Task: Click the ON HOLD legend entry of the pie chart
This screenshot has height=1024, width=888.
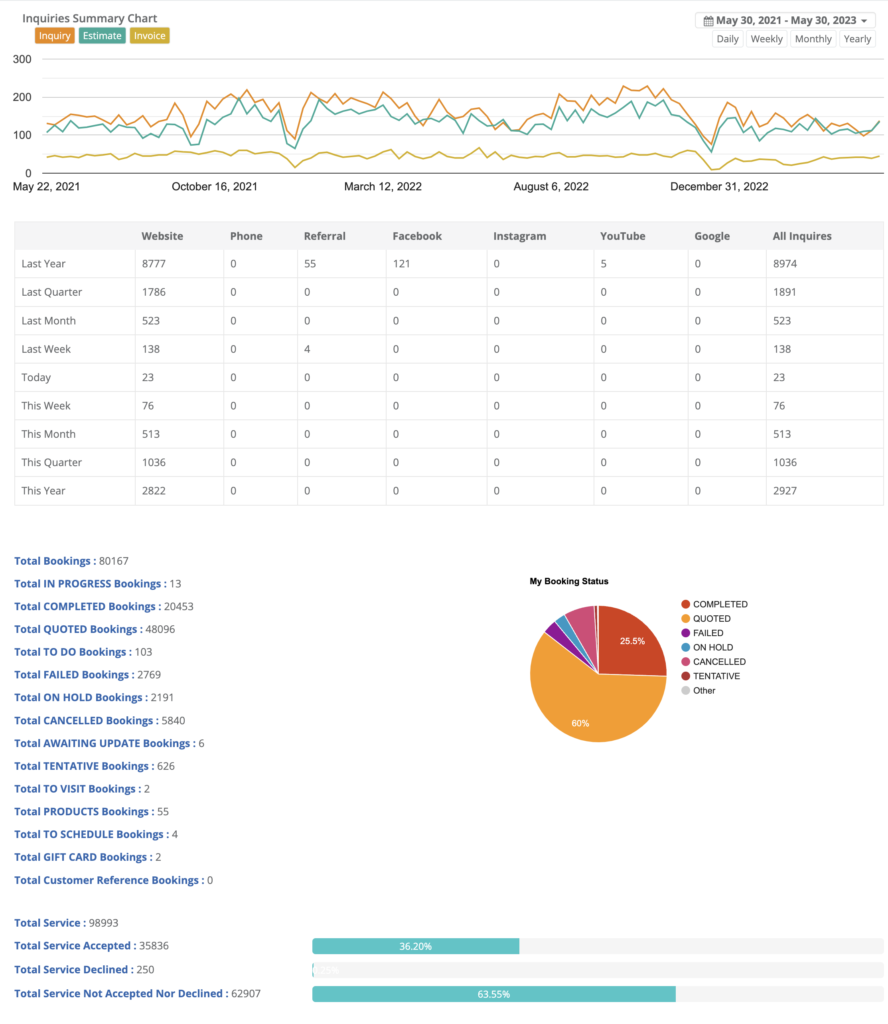Action: tap(707, 648)
